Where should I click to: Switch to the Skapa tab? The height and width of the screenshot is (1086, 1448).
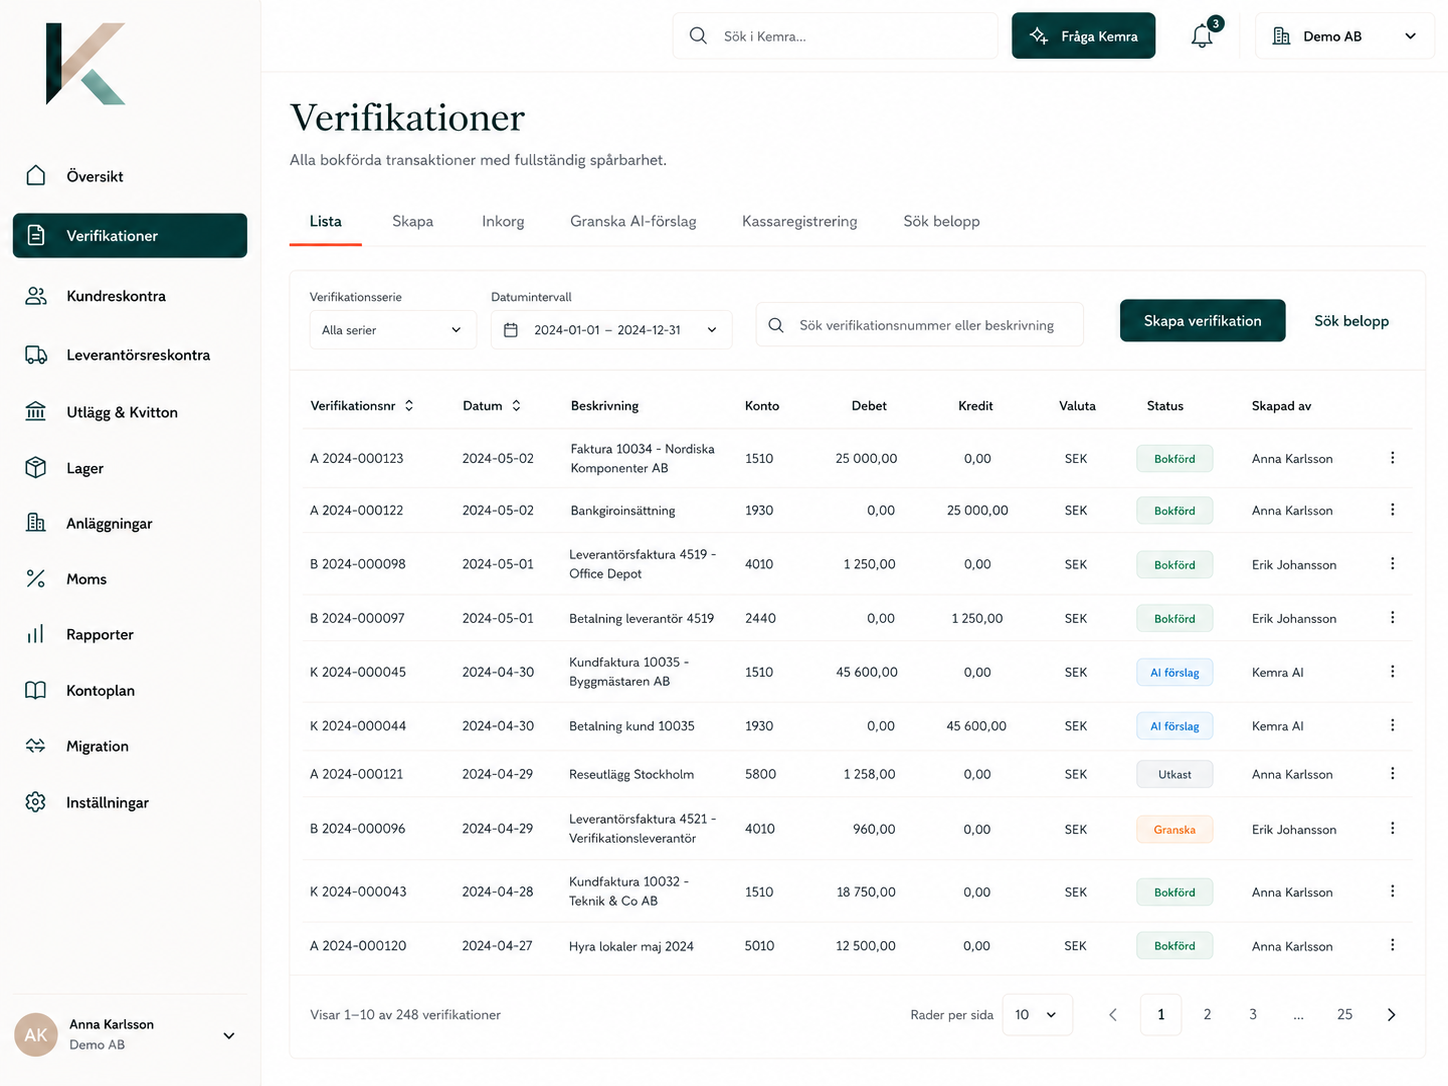pyautogui.click(x=413, y=221)
